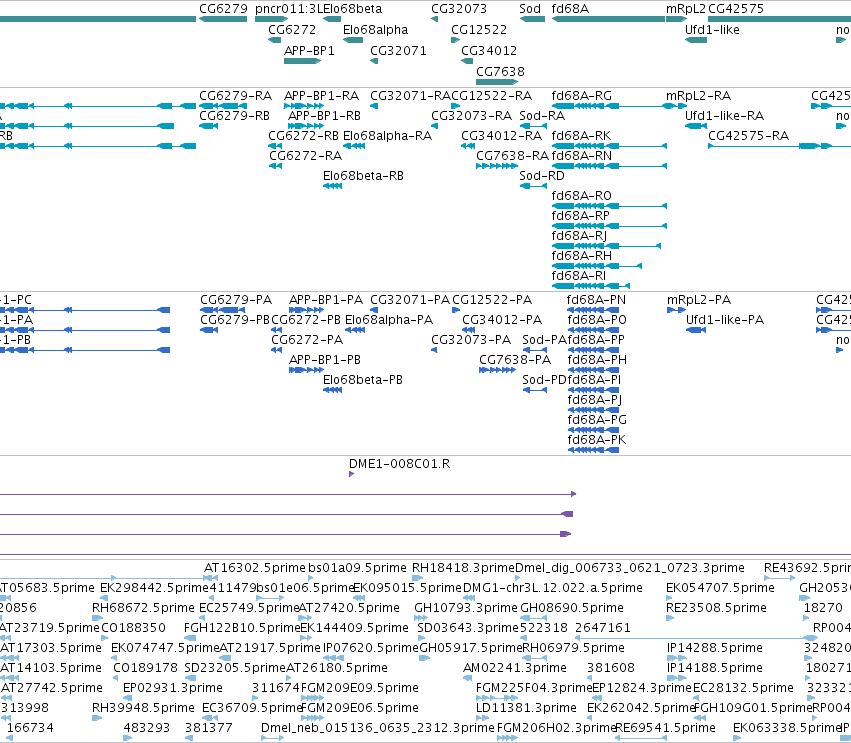Select EST LD11381.3prime

(526, 708)
